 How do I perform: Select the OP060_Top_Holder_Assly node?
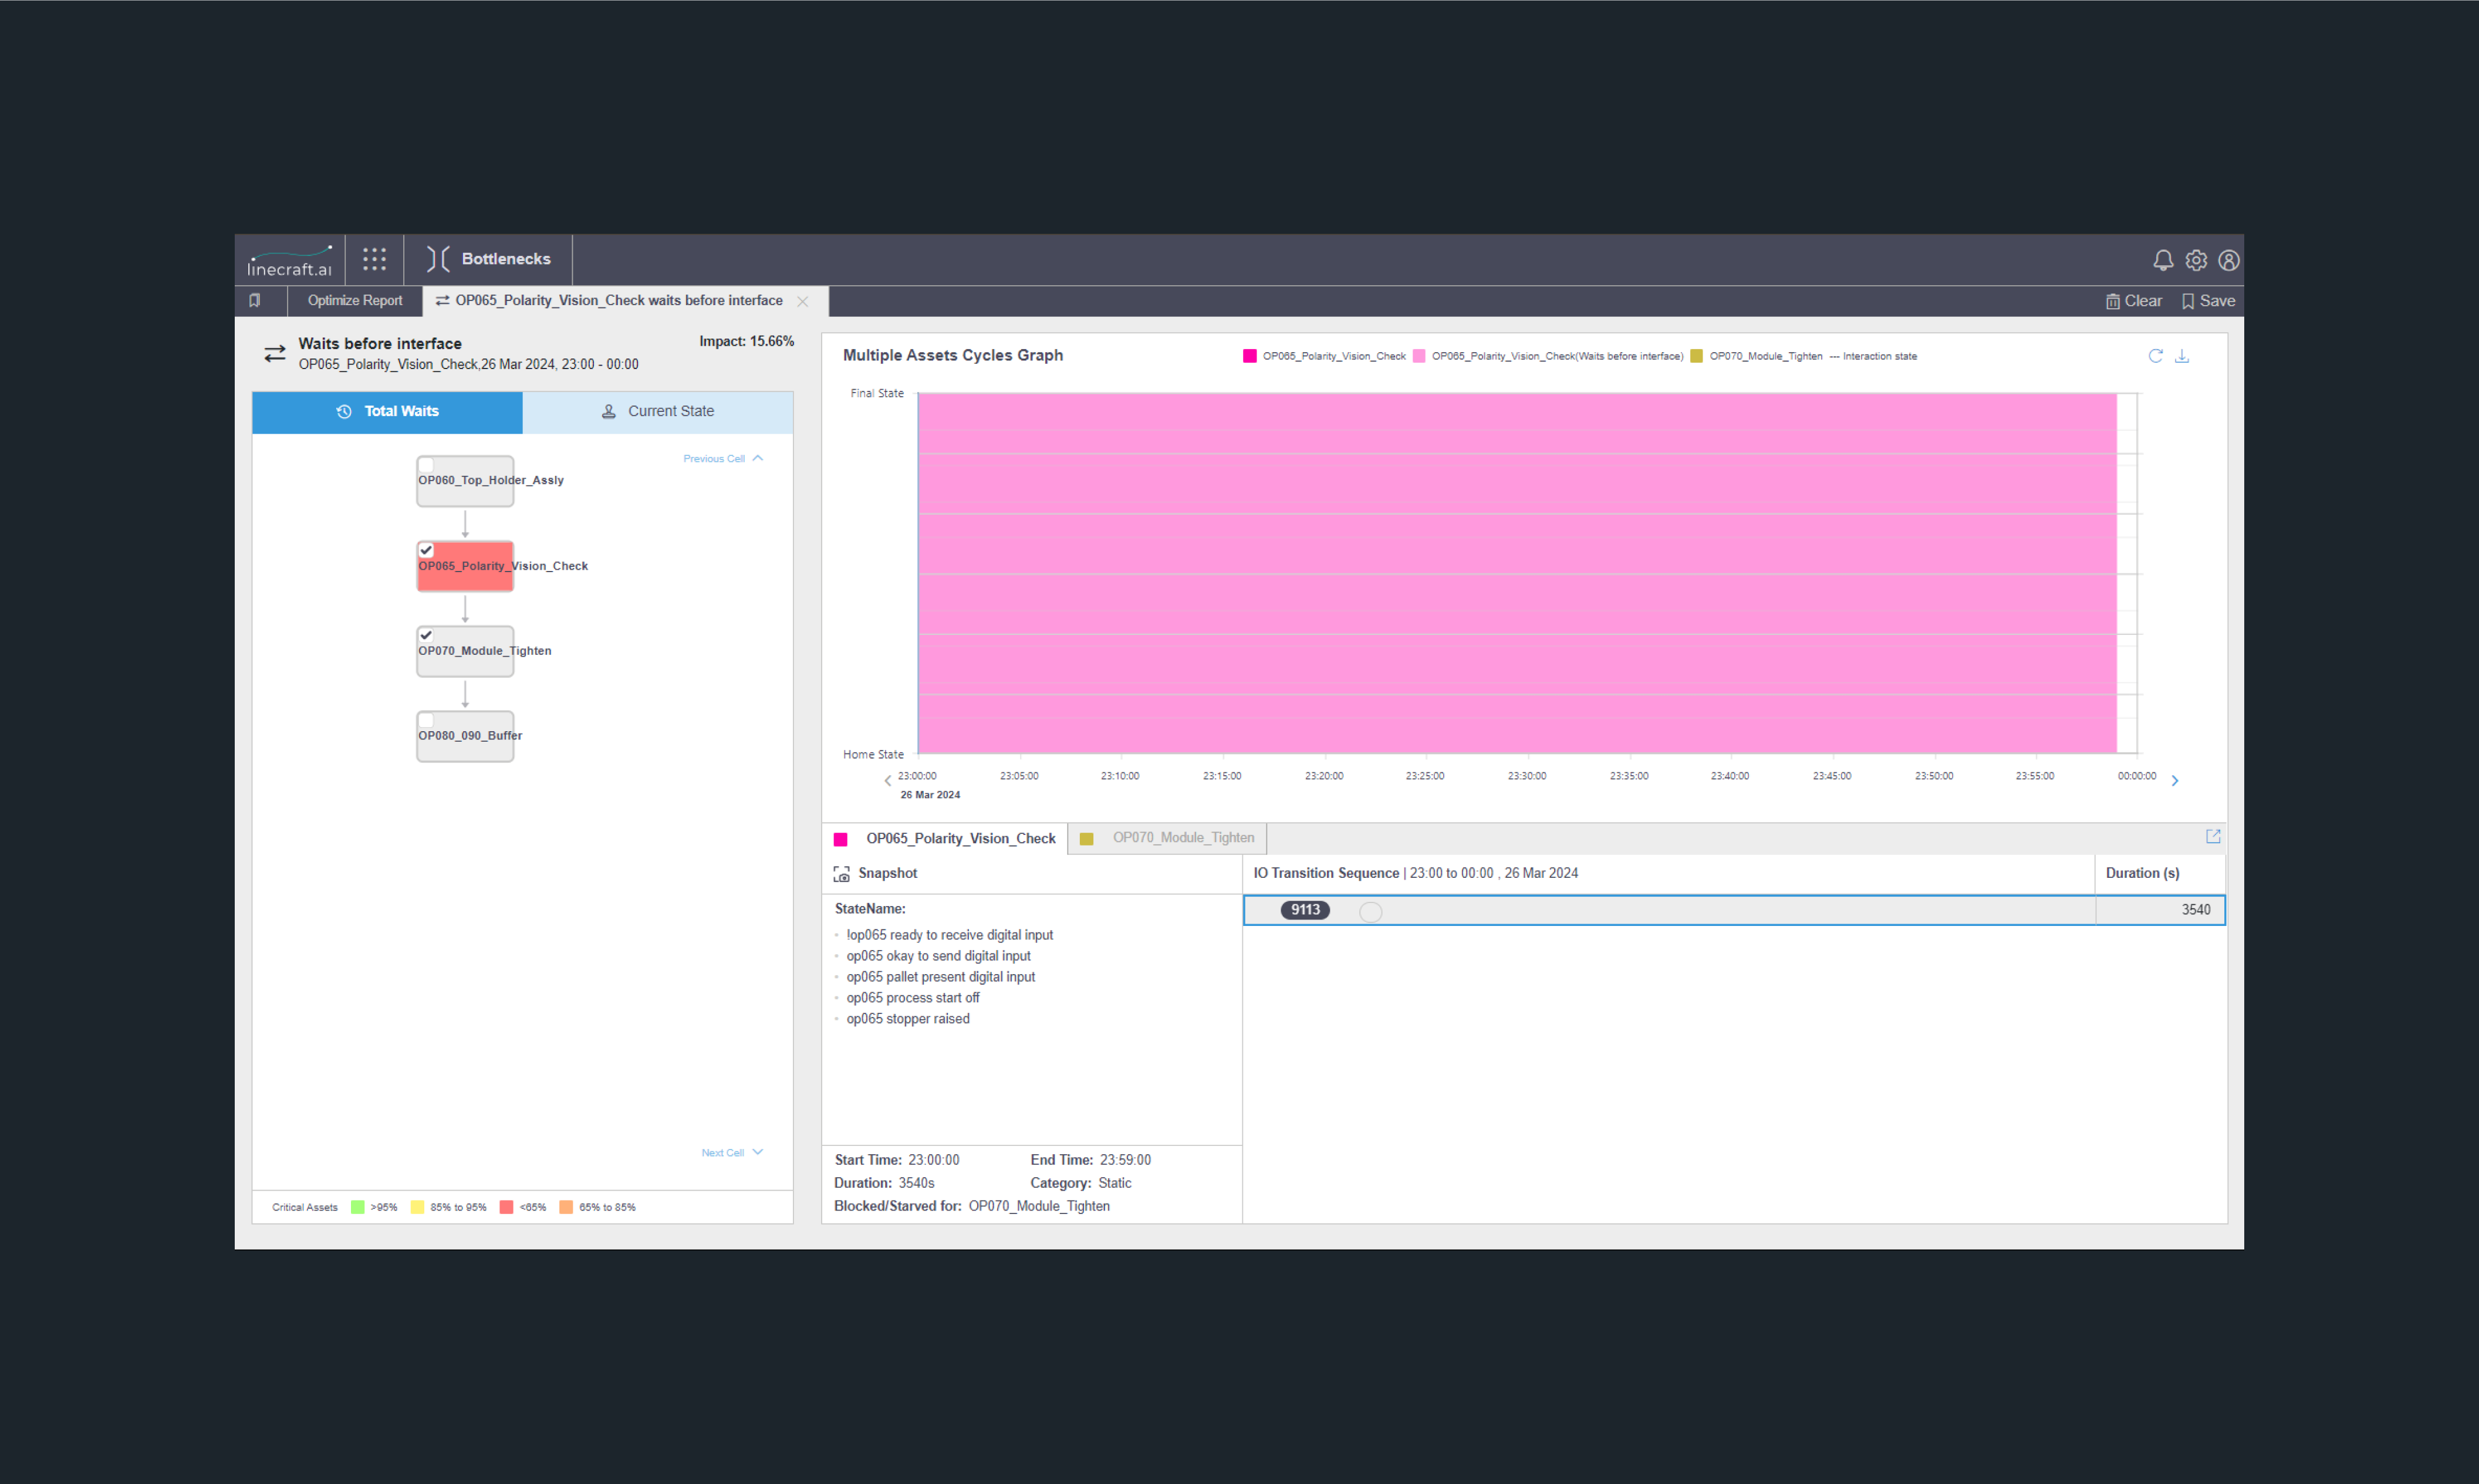pyautogui.click(x=465, y=481)
